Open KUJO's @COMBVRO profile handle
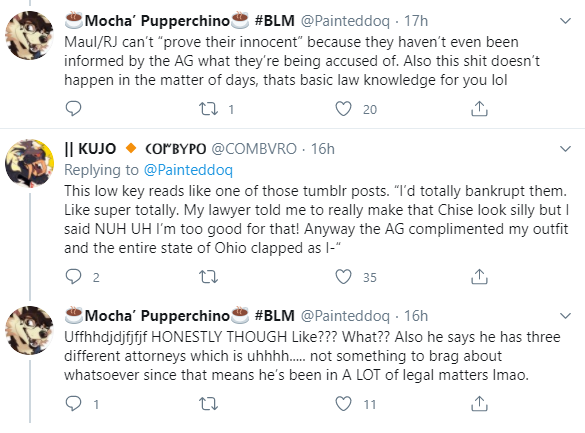Screen dimensions: 585x433 pyautogui.click(x=254, y=149)
